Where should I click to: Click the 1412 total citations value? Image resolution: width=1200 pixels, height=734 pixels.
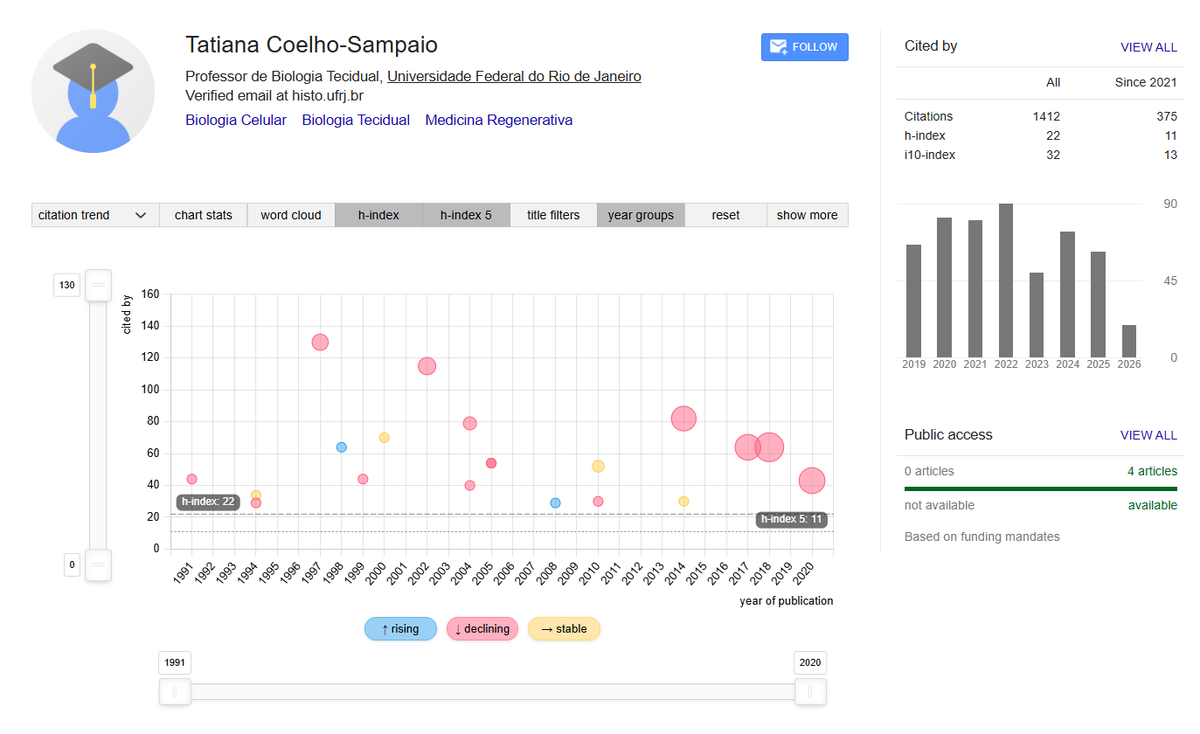pyautogui.click(x=1046, y=117)
